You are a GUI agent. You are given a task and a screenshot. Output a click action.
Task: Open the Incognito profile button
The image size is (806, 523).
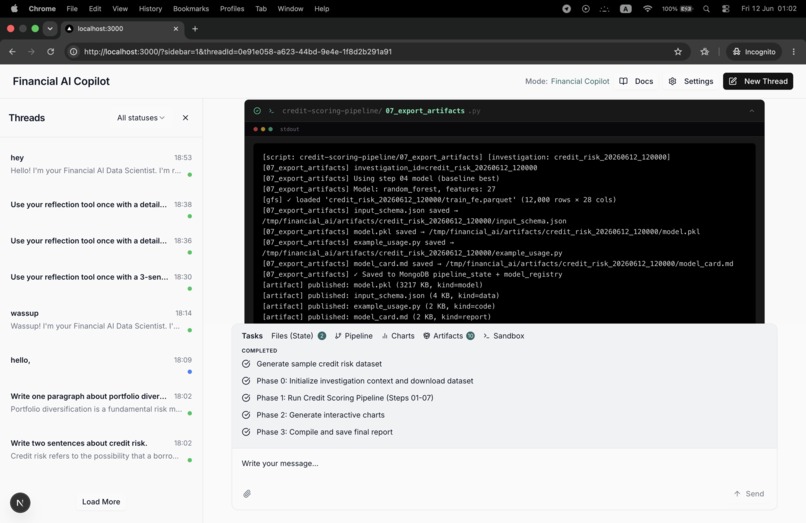click(x=754, y=51)
